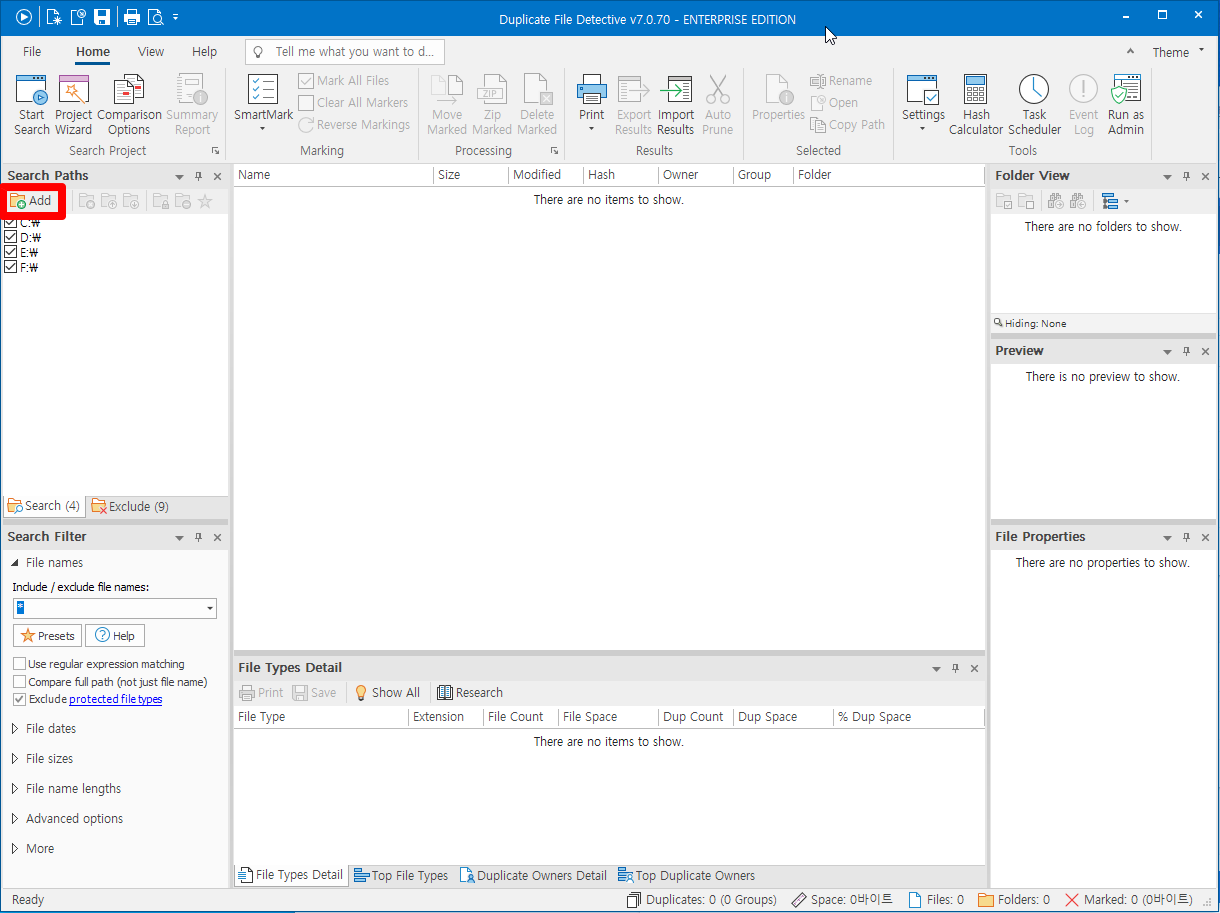This screenshot has width=1220, height=913.
Task: Enable Use regular expression matching
Action: point(19,664)
